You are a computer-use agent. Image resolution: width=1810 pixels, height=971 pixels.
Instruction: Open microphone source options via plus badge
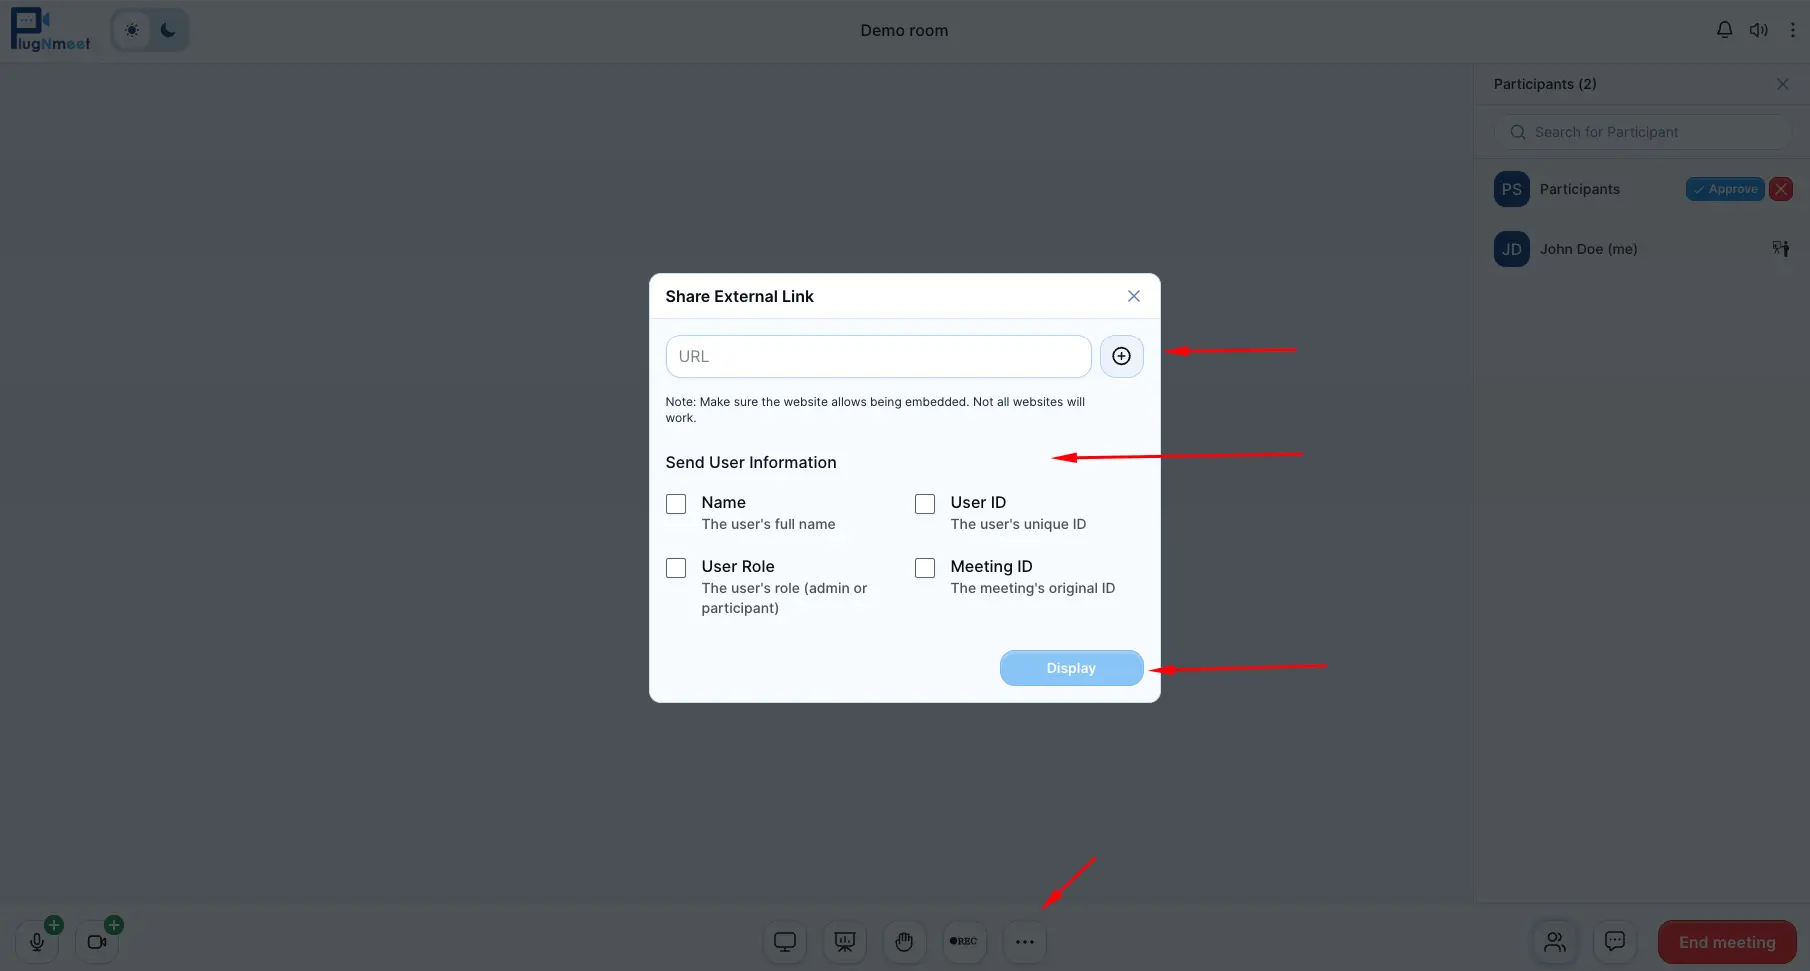pyautogui.click(x=54, y=924)
